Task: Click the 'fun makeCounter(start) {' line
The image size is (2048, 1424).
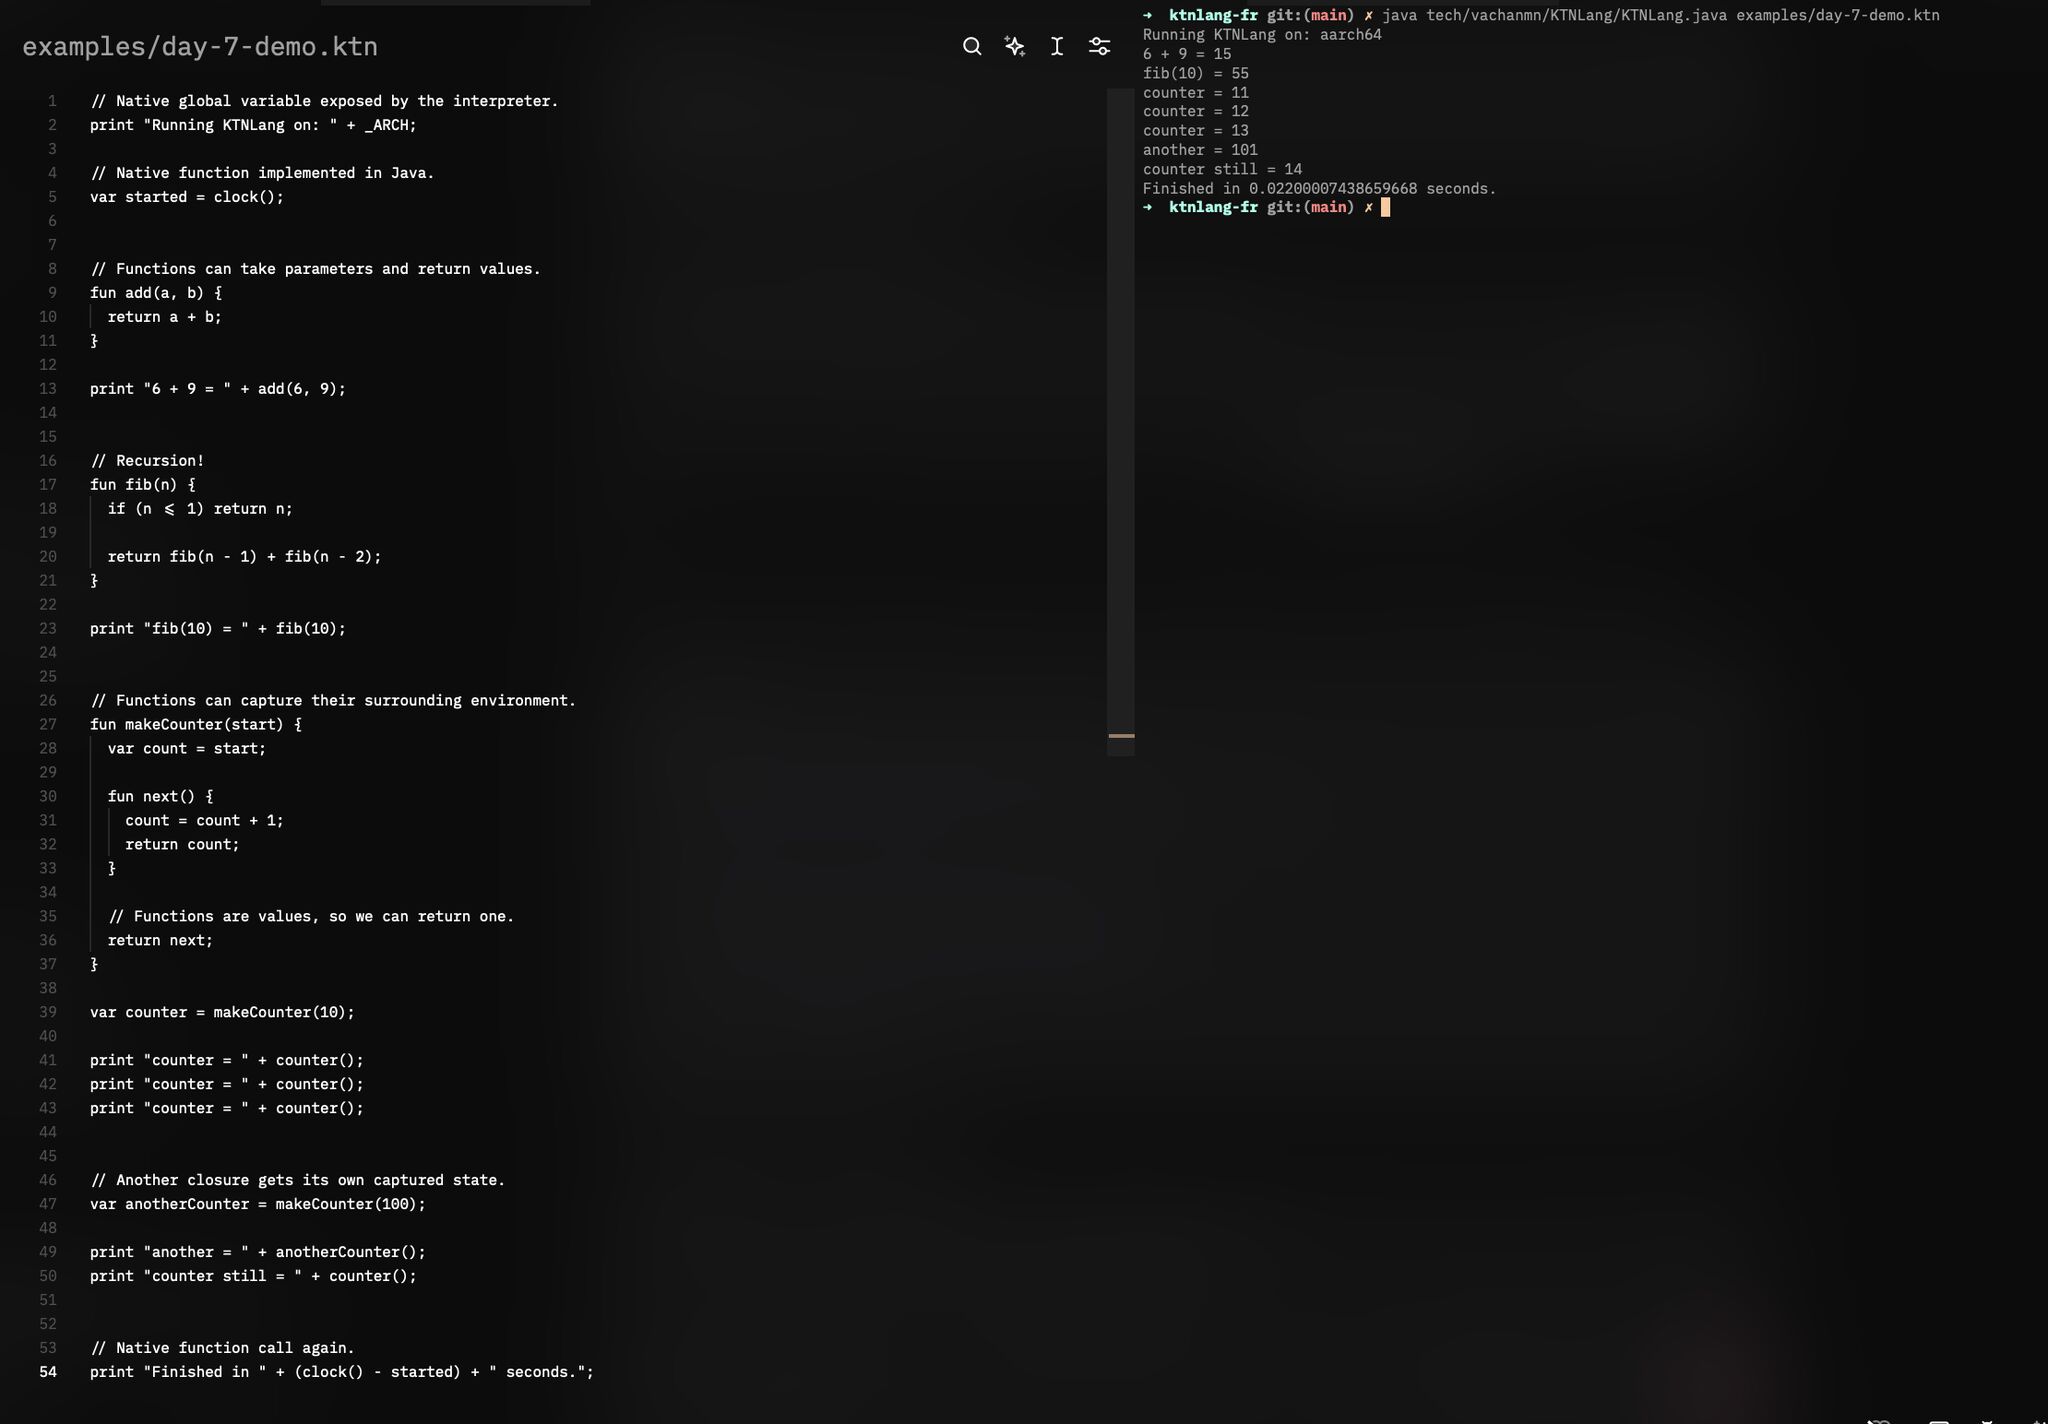Action: [196, 725]
